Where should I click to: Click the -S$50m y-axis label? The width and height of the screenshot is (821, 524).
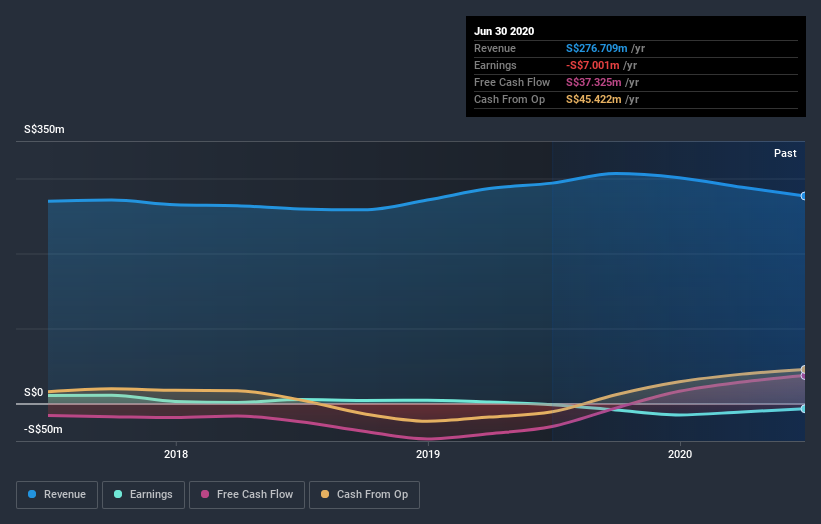(43, 430)
